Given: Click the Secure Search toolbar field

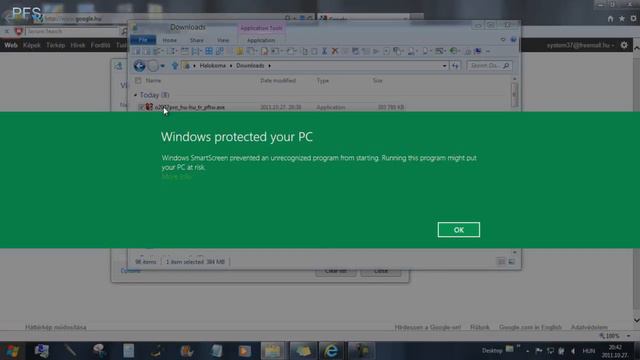Looking at the screenshot, I should 72,31.
